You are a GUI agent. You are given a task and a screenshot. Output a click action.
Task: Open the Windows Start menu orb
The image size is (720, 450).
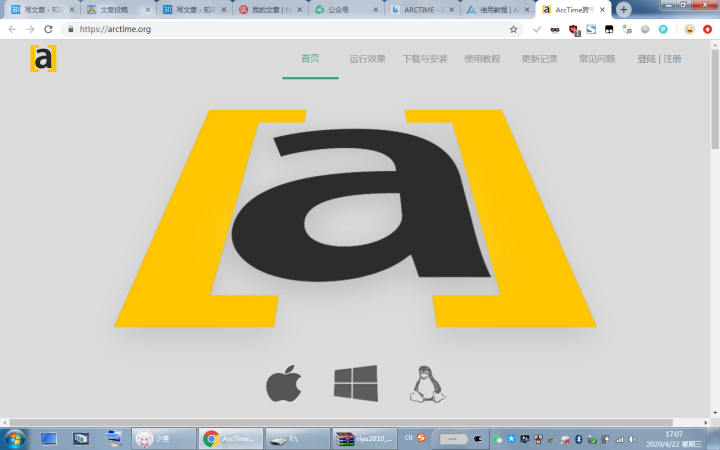[x=14, y=439]
